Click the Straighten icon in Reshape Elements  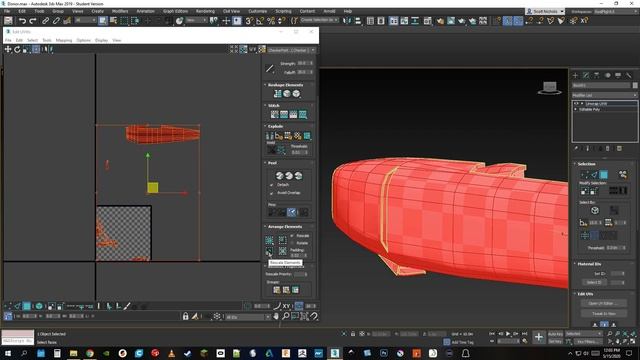click(278, 93)
